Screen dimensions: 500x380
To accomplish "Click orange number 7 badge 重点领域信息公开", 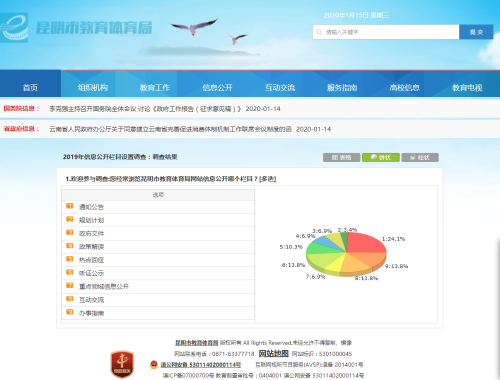I will [70, 285].
